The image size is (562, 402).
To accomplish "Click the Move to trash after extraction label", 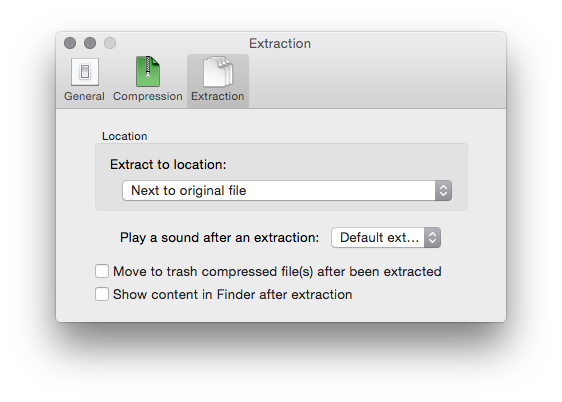I will 277,272.
